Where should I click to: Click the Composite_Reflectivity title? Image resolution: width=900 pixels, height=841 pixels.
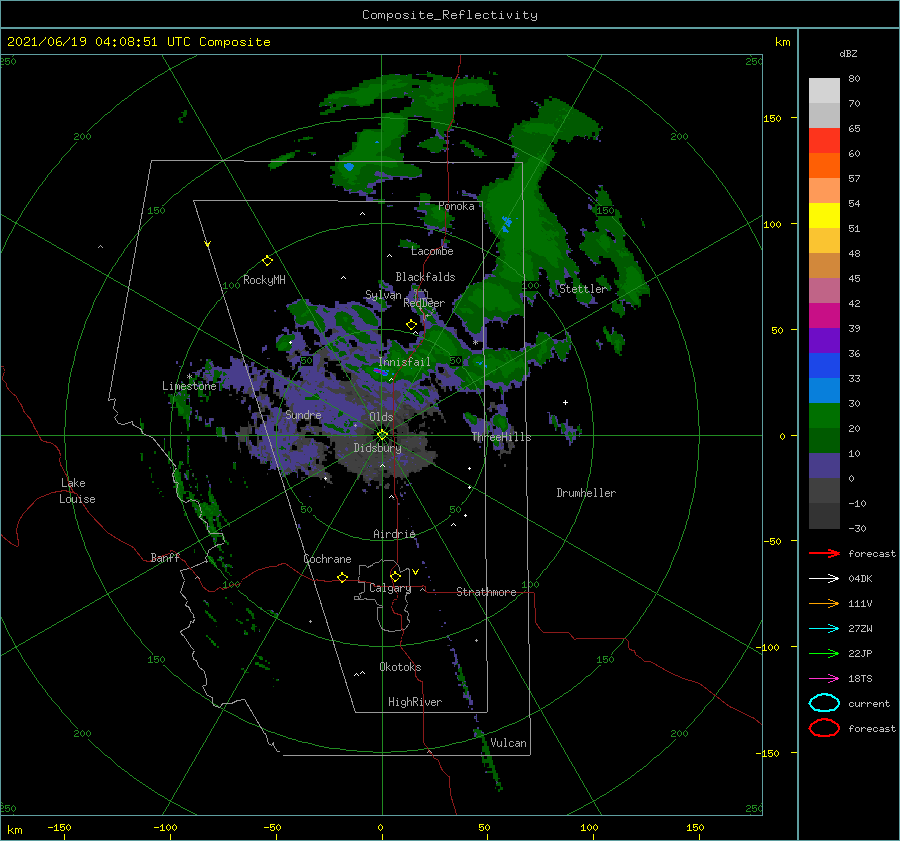tap(450, 15)
